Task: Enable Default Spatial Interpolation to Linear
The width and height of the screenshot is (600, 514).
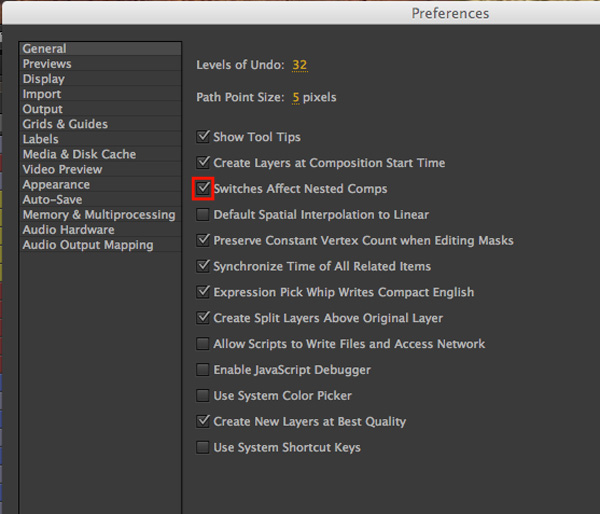Action: click(202, 214)
